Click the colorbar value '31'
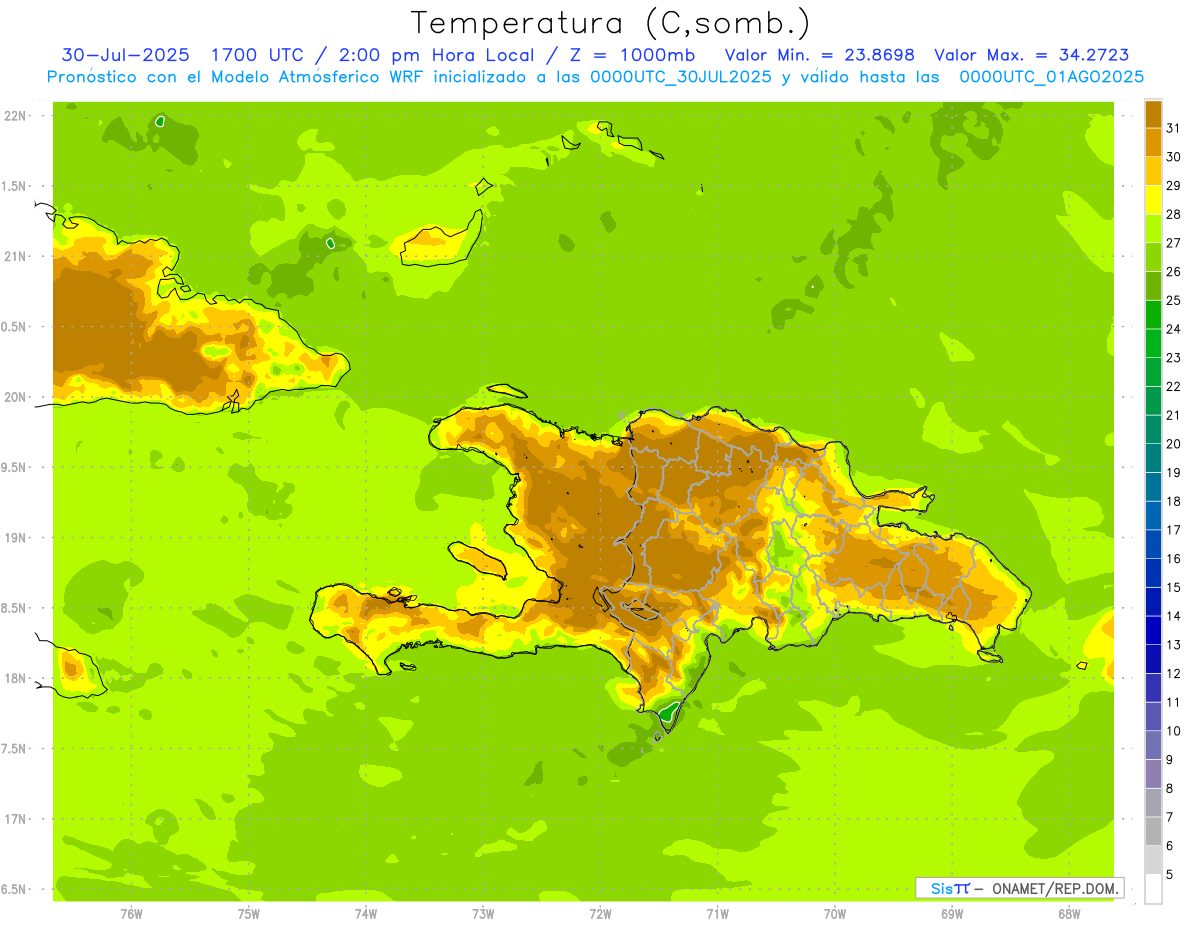Viewport: 1200px width, 927px height. [1174, 128]
